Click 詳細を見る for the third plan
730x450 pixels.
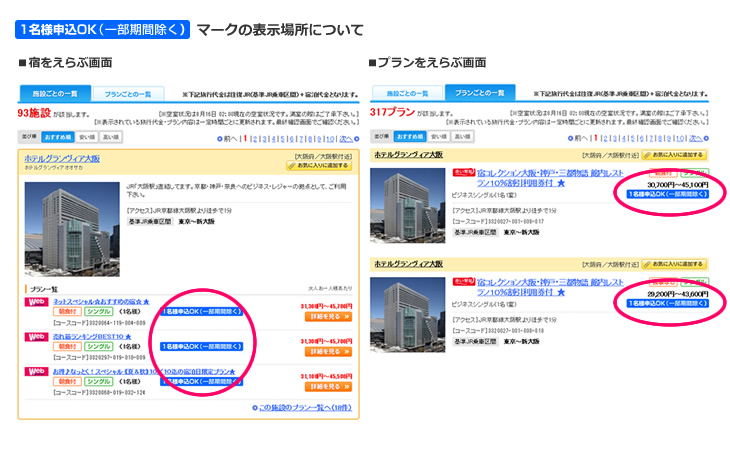[x=329, y=386]
